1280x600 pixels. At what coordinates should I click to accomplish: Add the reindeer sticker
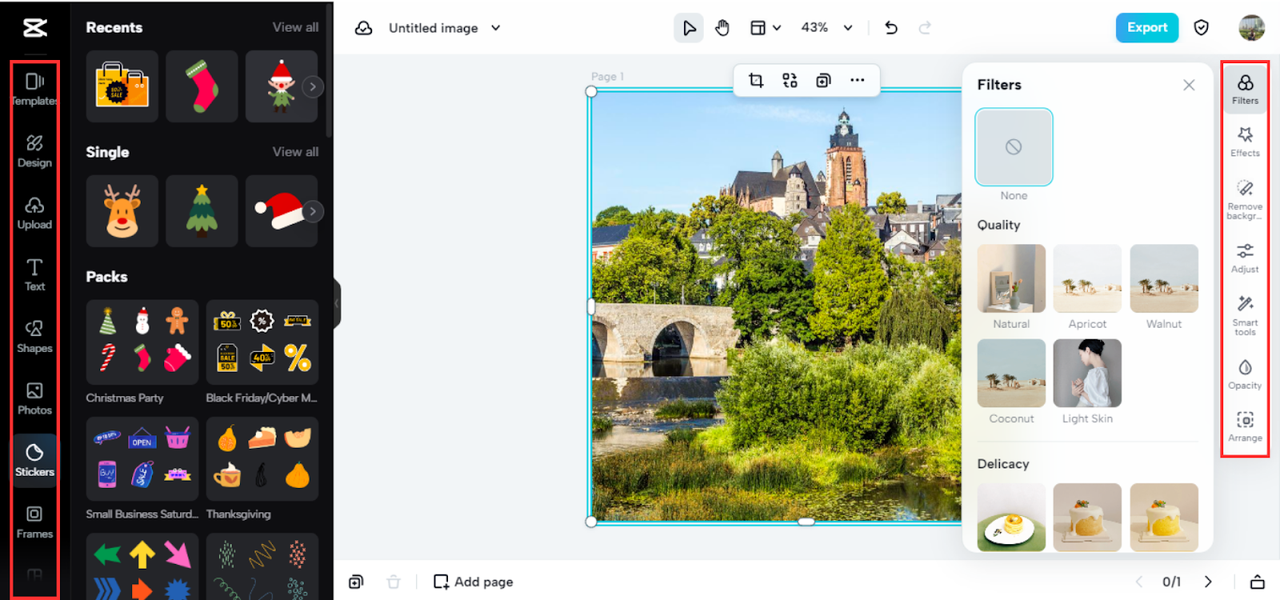(x=122, y=211)
